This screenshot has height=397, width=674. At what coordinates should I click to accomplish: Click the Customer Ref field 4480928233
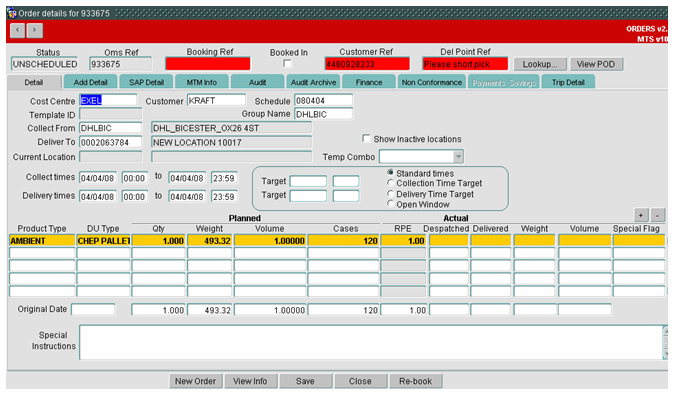coord(367,64)
